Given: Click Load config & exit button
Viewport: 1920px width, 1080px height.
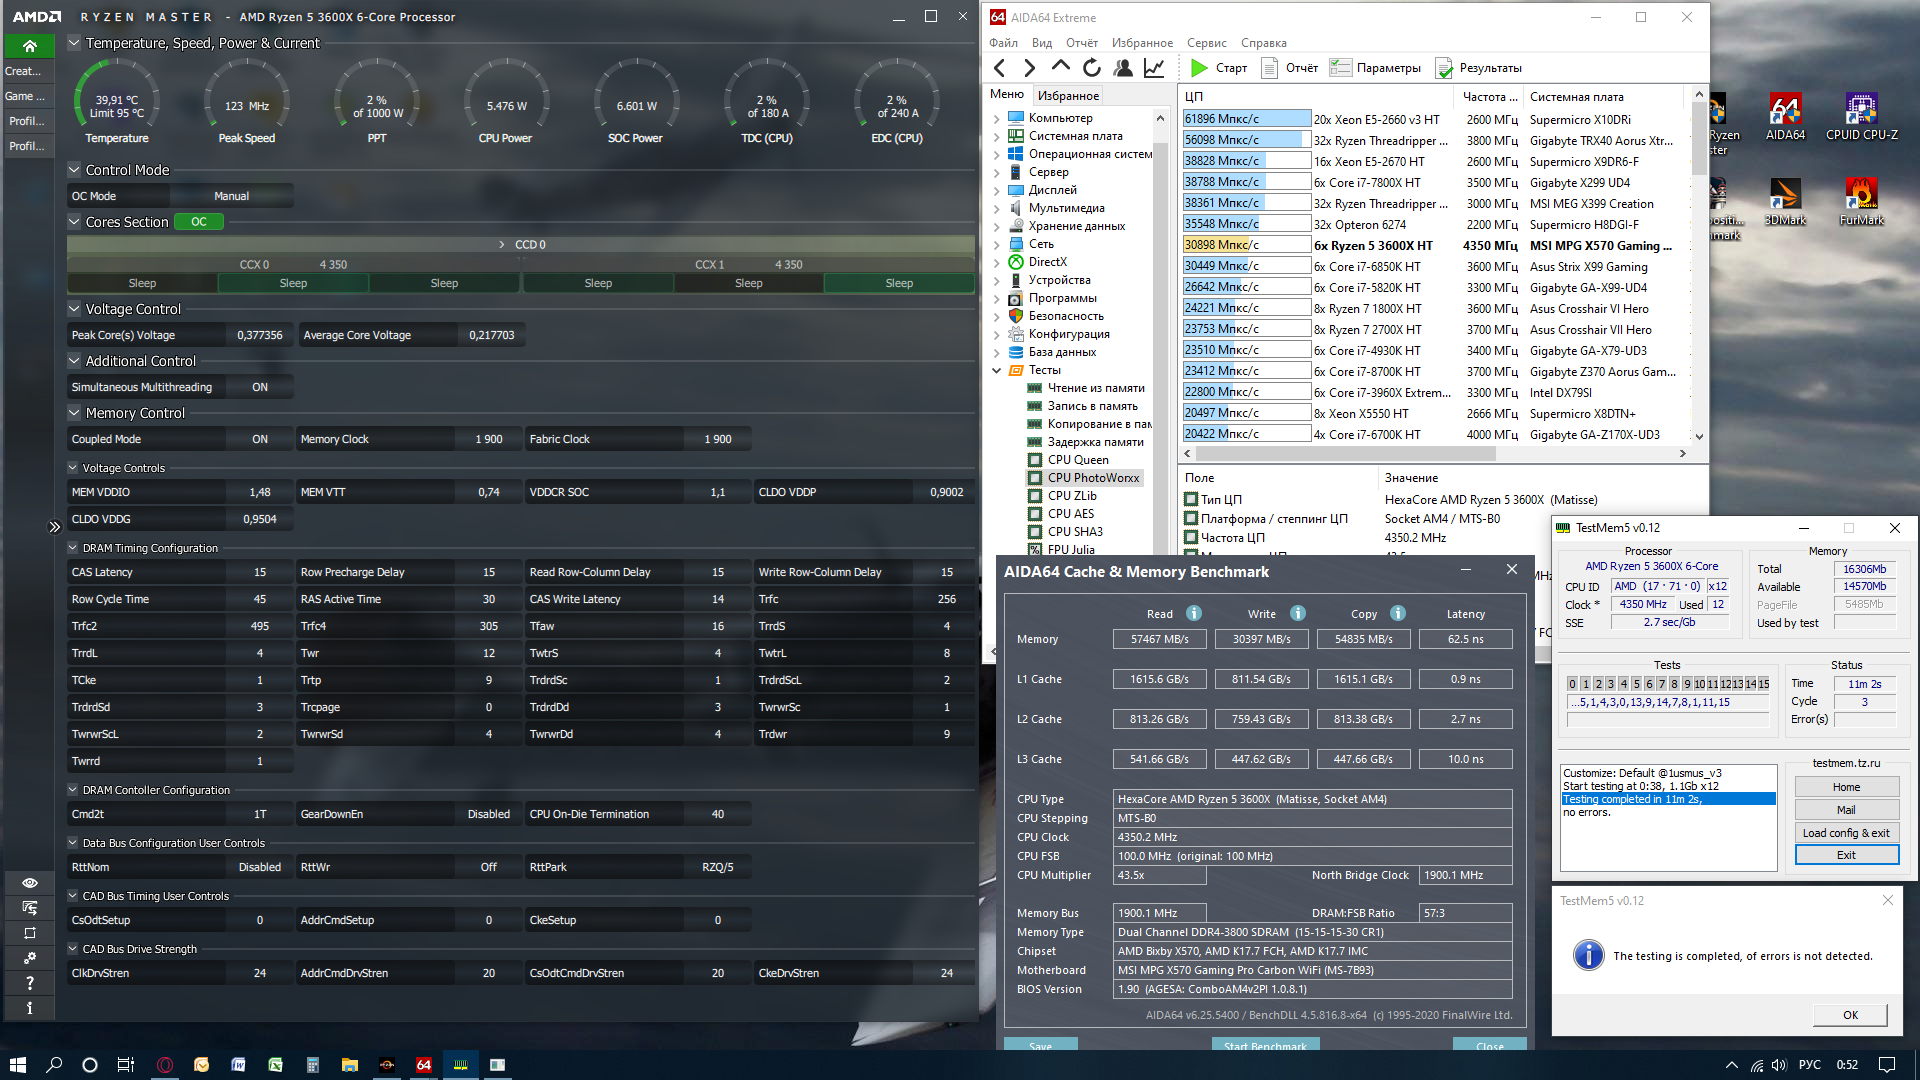Looking at the screenshot, I should tap(1846, 832).
